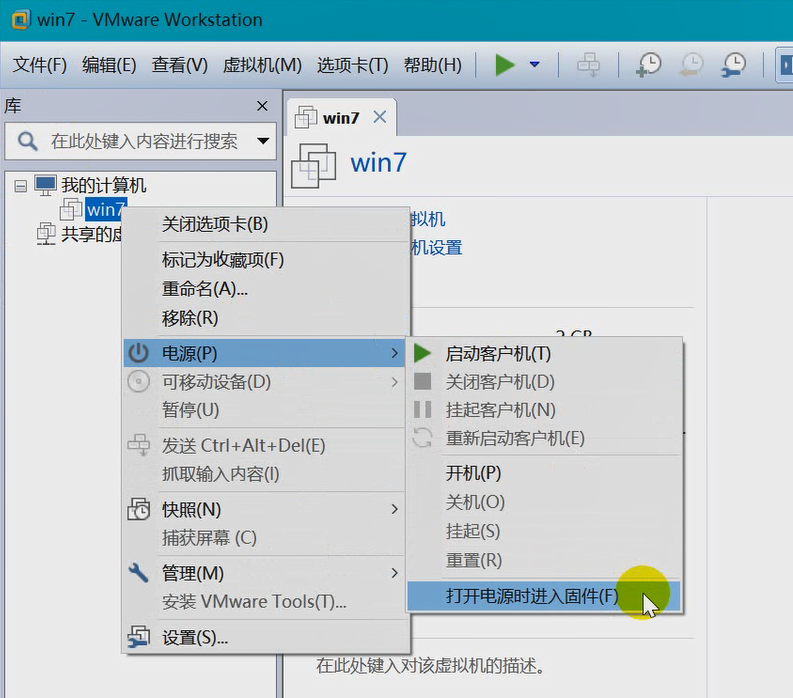Open the 快照(N) submenu
The image size is (793, 698).
pyautogui.click(x=265, y=509)
